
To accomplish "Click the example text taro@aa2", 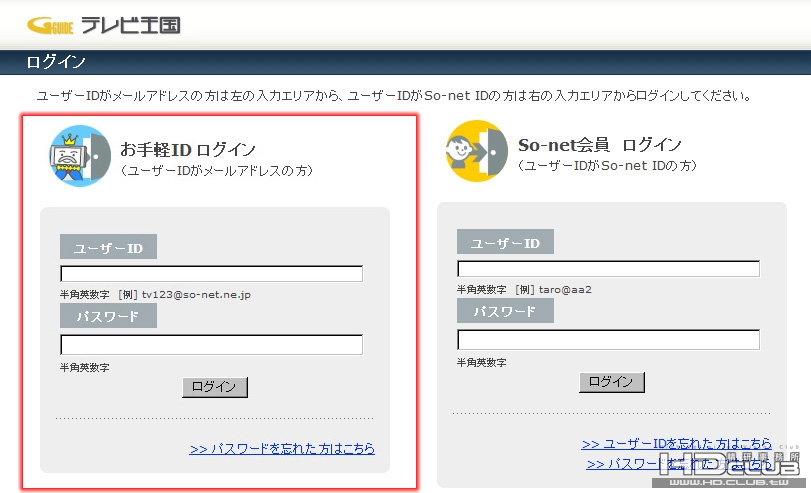I will pyautogui.click(x=565, y=290).
